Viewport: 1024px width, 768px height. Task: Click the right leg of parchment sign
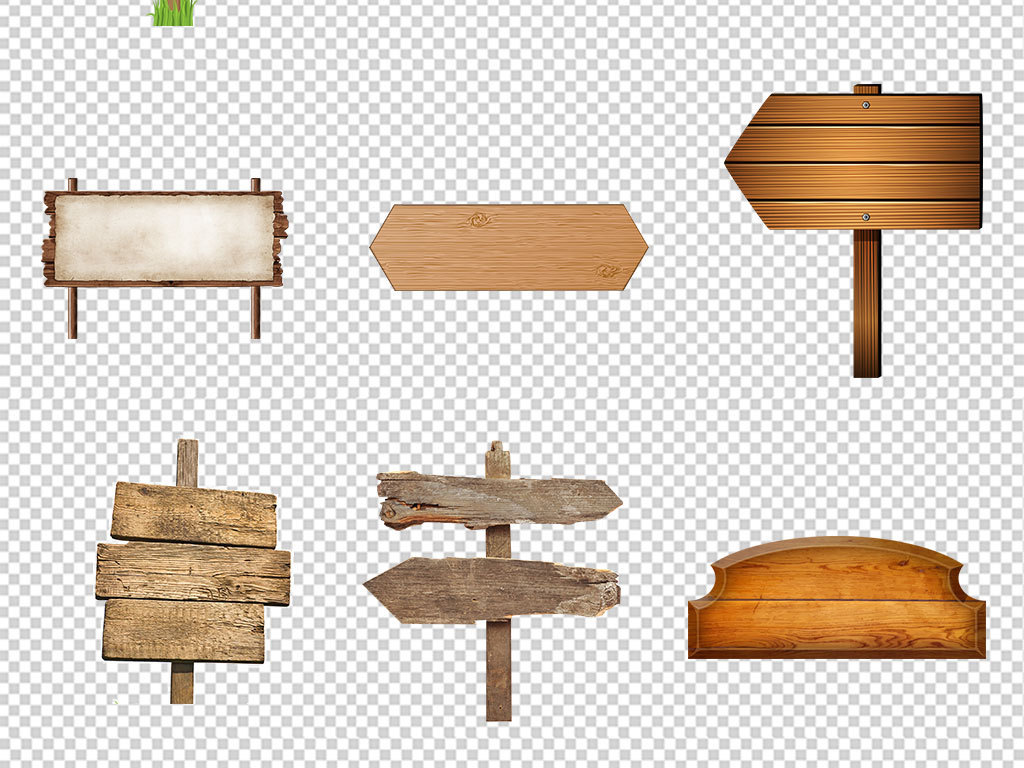click(x=256, y=312)
